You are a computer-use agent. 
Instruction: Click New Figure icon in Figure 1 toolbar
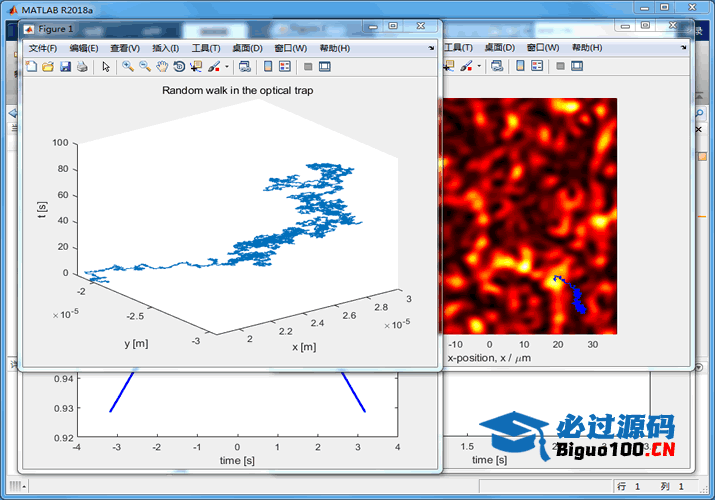coord(31,67)
